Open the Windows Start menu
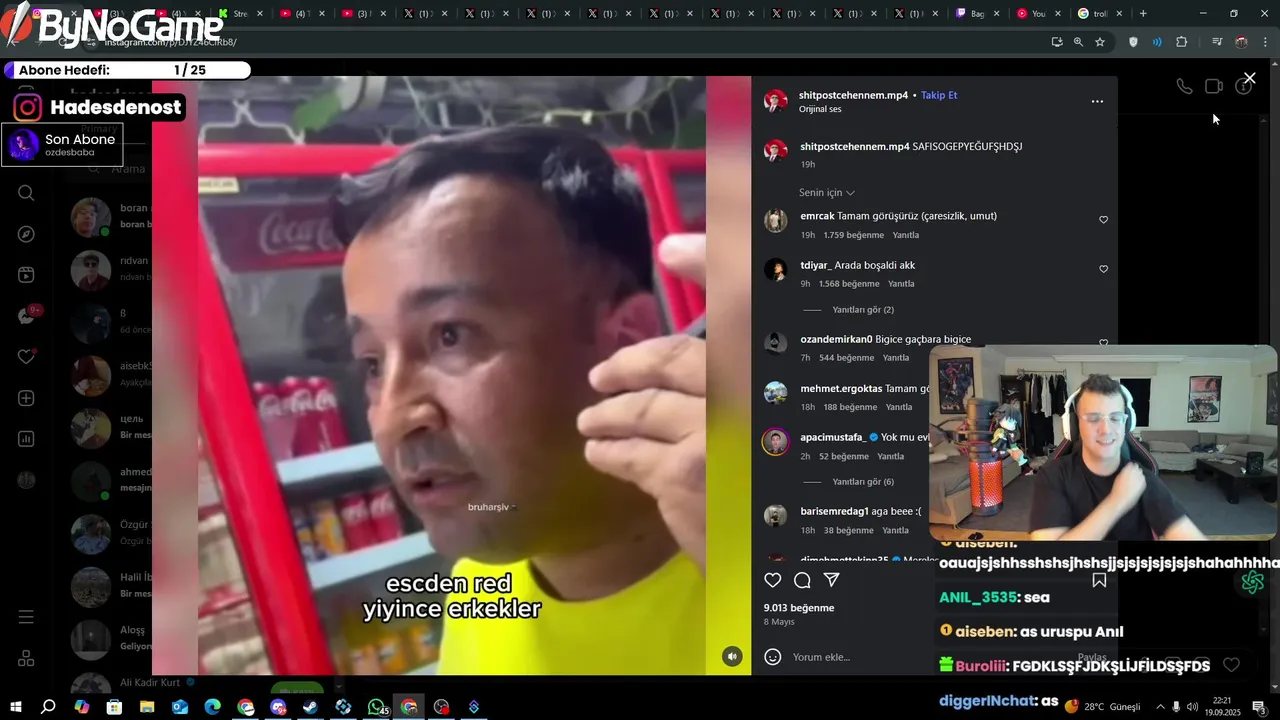The height and width of the screenshot is (720, 1280). coord(15,707)
